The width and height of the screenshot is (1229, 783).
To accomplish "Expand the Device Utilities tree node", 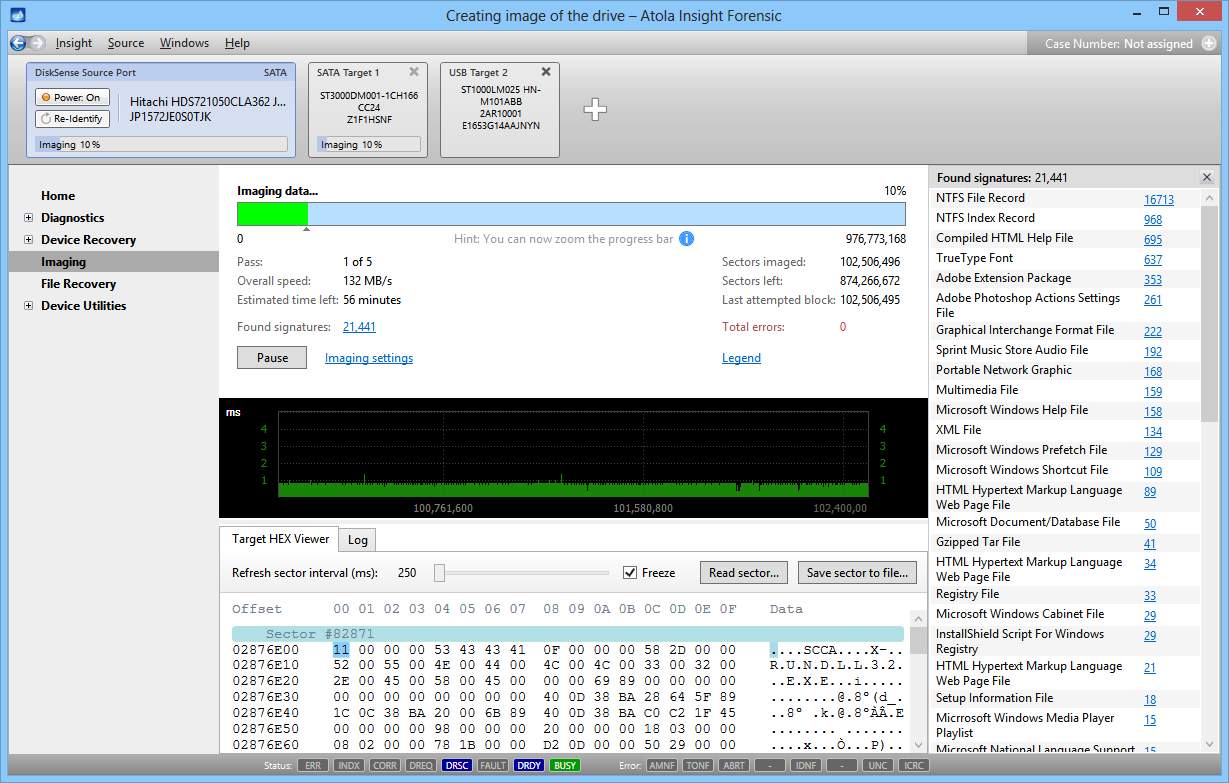I will (28, 306).
